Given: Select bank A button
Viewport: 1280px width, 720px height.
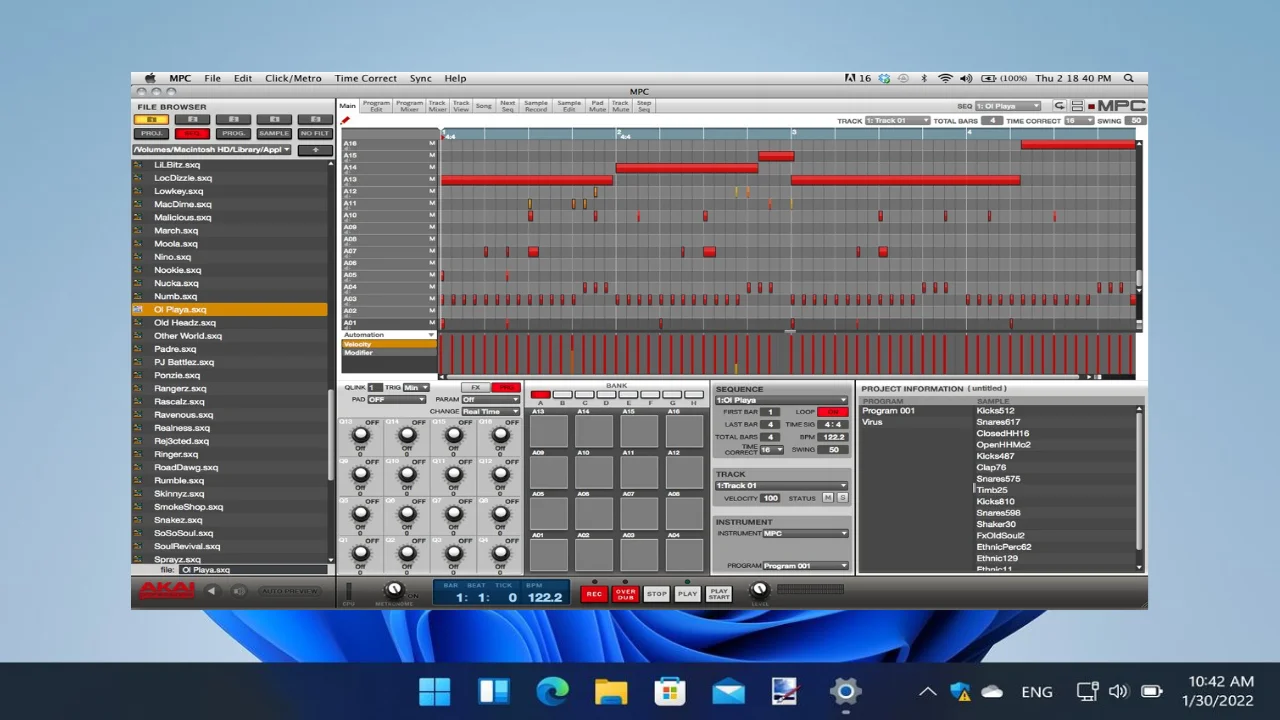Looking at the screenshot, I should (540, 396).
